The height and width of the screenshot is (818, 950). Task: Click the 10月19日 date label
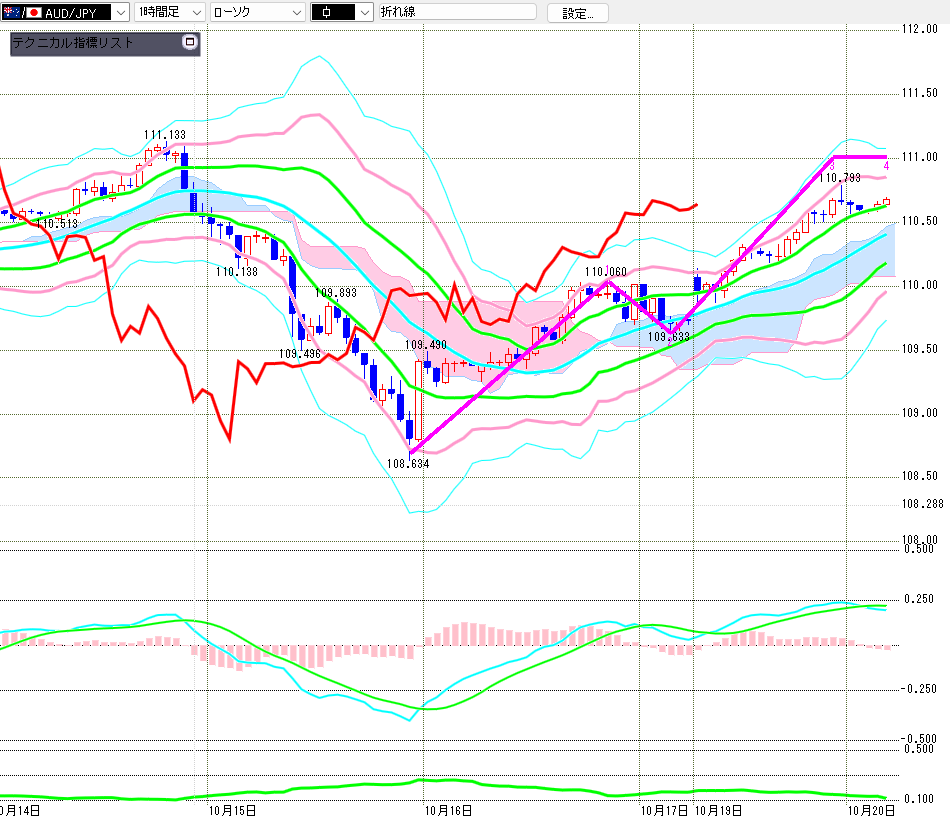(x=718, y=811)
